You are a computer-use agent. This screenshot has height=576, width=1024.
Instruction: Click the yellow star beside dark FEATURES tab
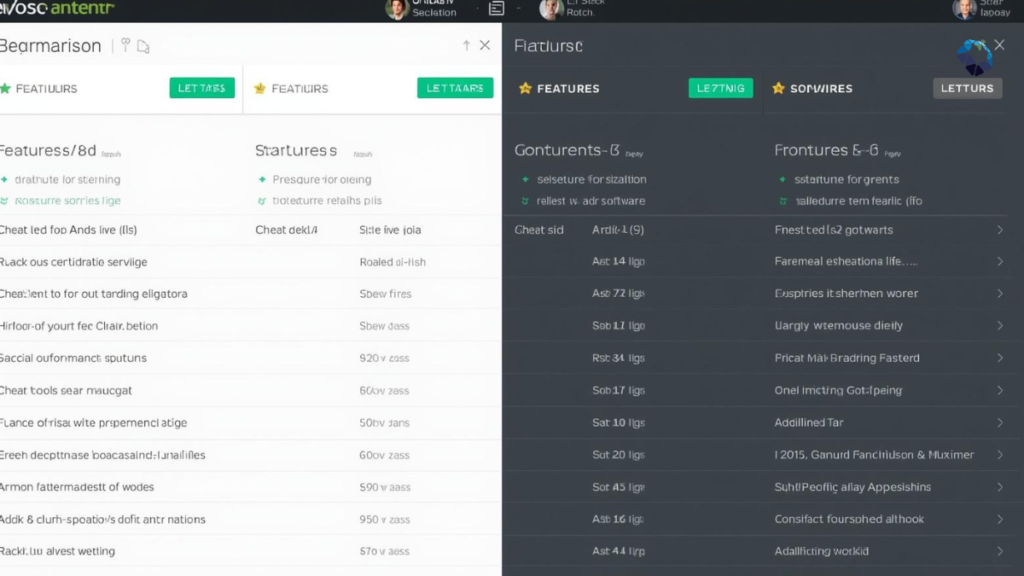point(525,88)
